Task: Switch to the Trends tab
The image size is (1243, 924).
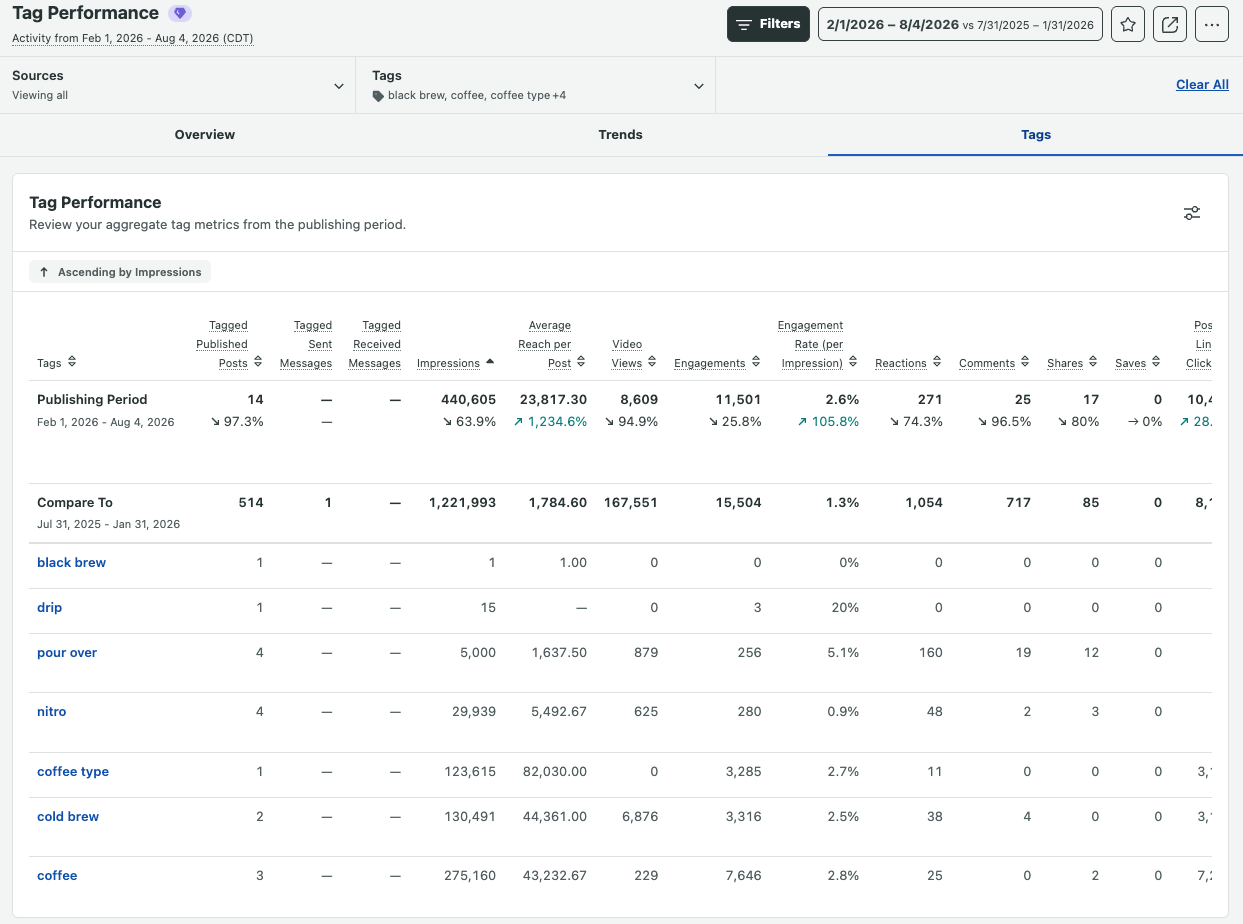Action: [621, 134]
